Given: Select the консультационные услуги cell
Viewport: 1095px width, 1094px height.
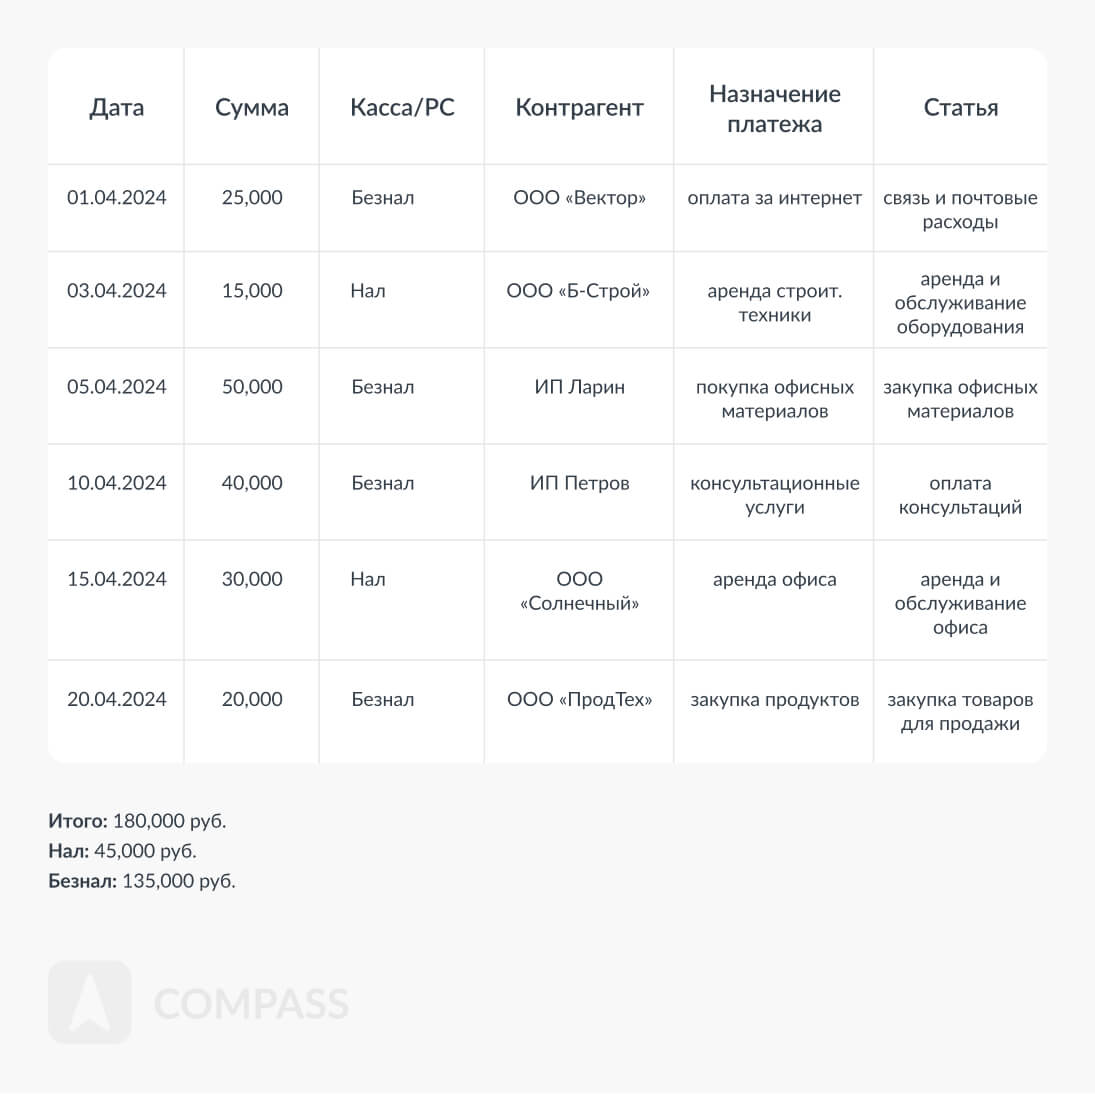Looking at the screenshot, I should [x=774, y=495].
